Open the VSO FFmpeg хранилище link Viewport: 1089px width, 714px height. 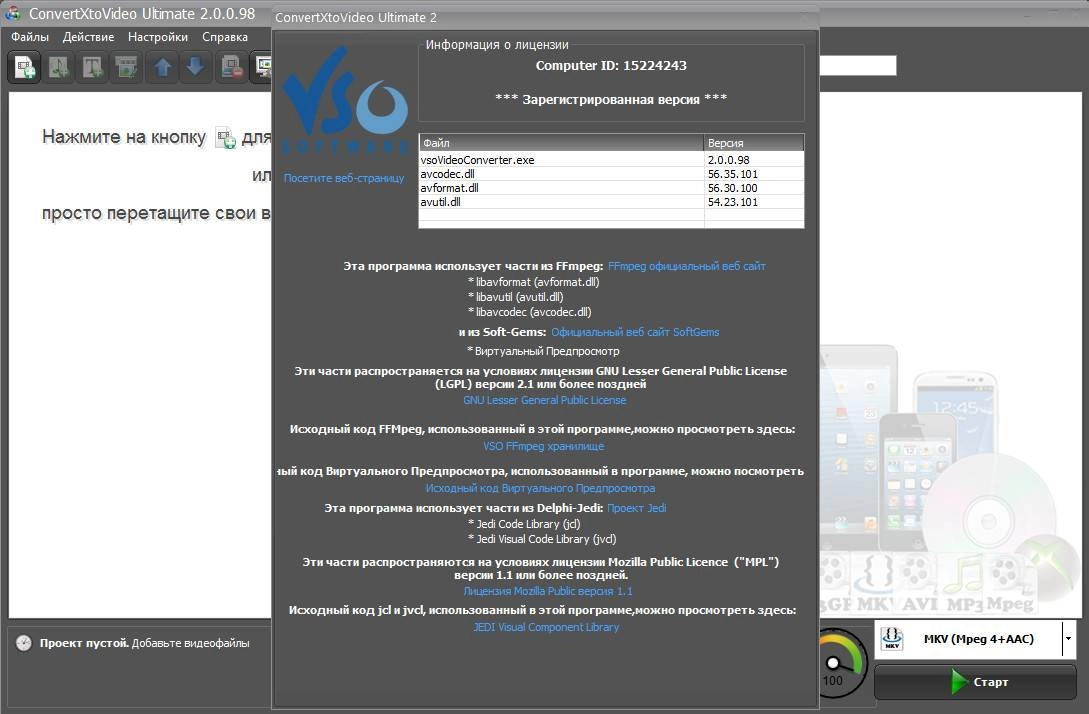click(544, 446)
